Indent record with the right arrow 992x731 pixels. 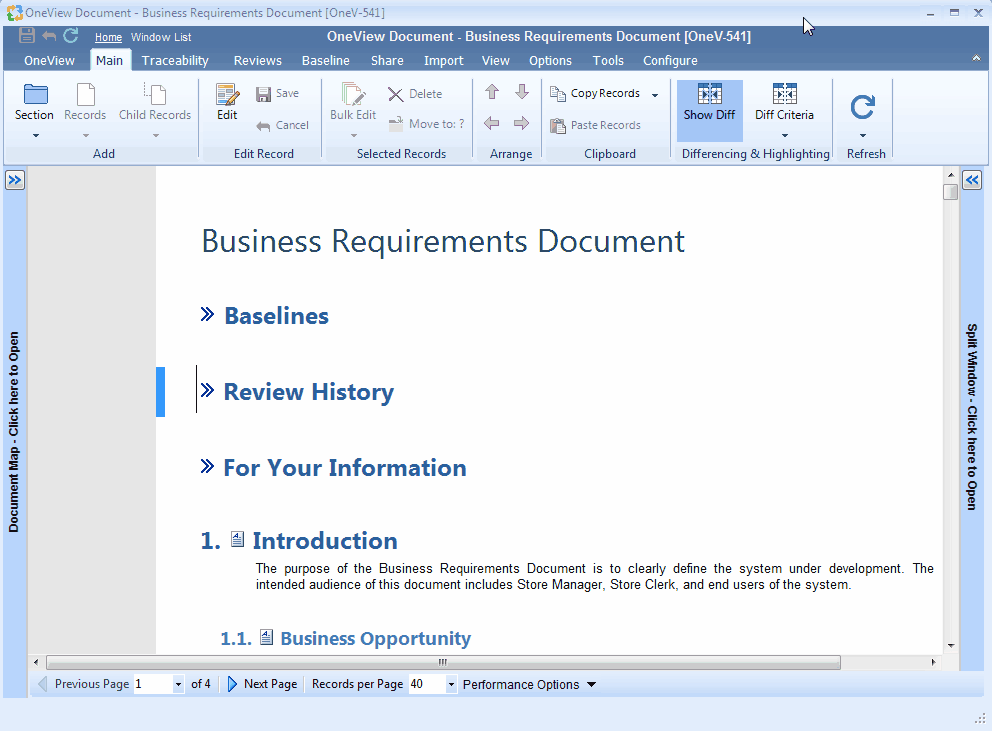click(x=522, y=123)
